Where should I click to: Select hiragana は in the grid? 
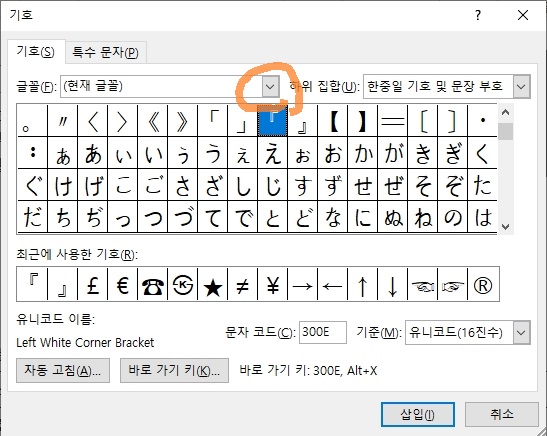482,217
